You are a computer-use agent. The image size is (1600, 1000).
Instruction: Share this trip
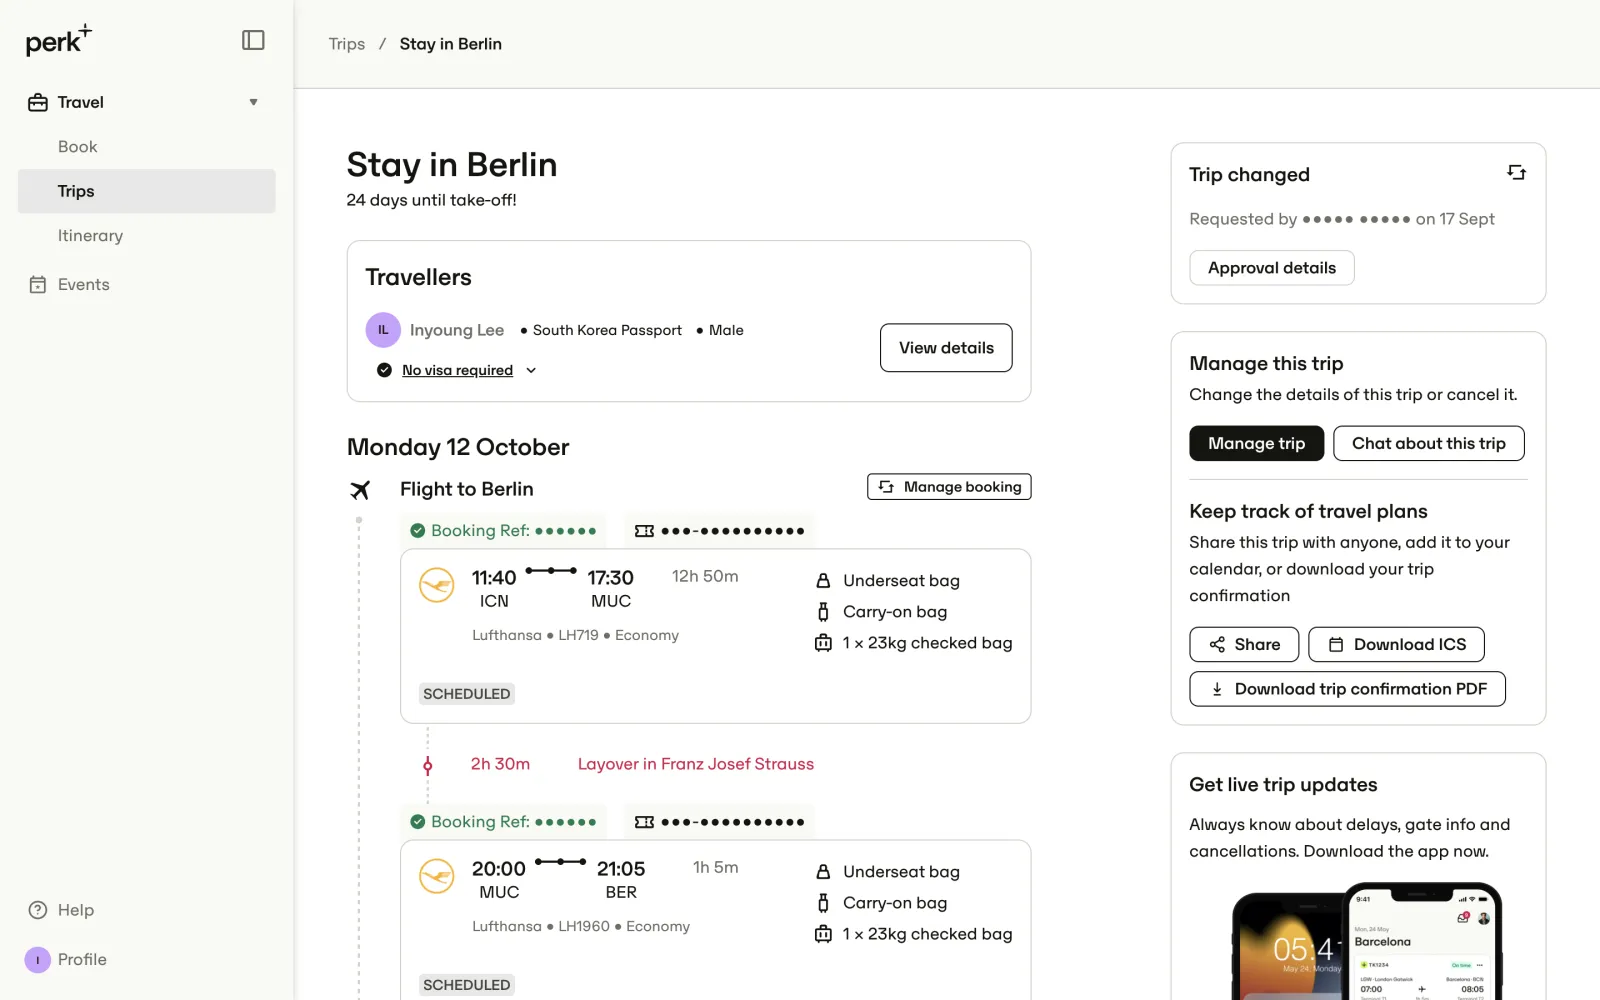[1244, 645]
